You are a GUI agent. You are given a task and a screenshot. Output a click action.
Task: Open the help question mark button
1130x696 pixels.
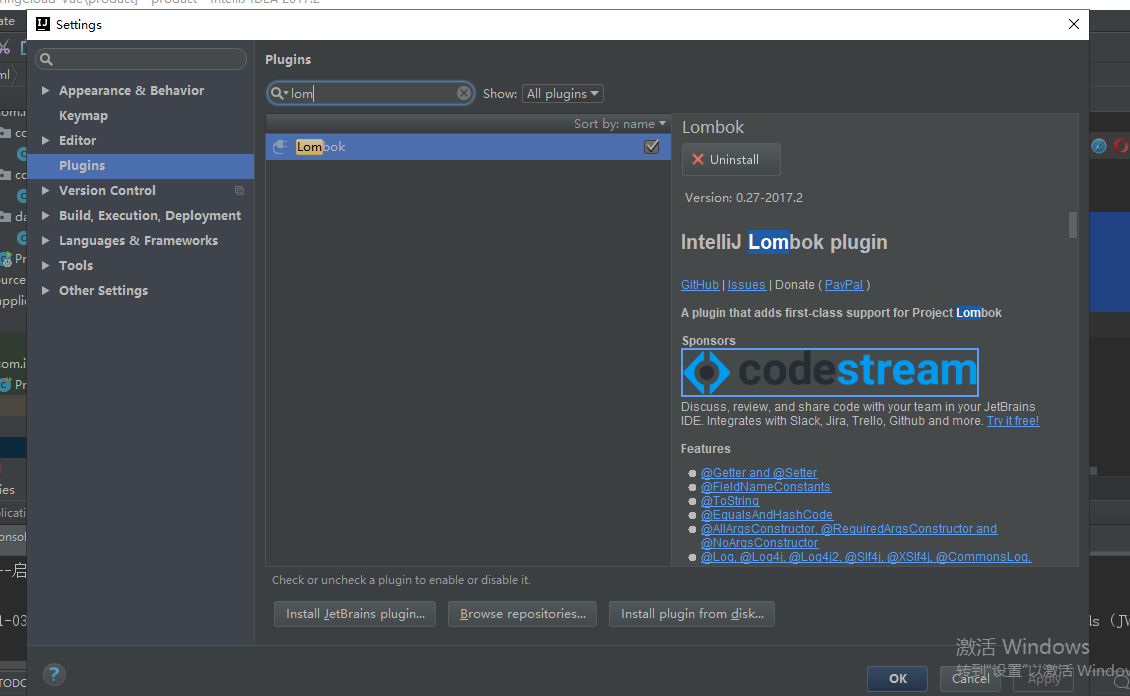53,674
